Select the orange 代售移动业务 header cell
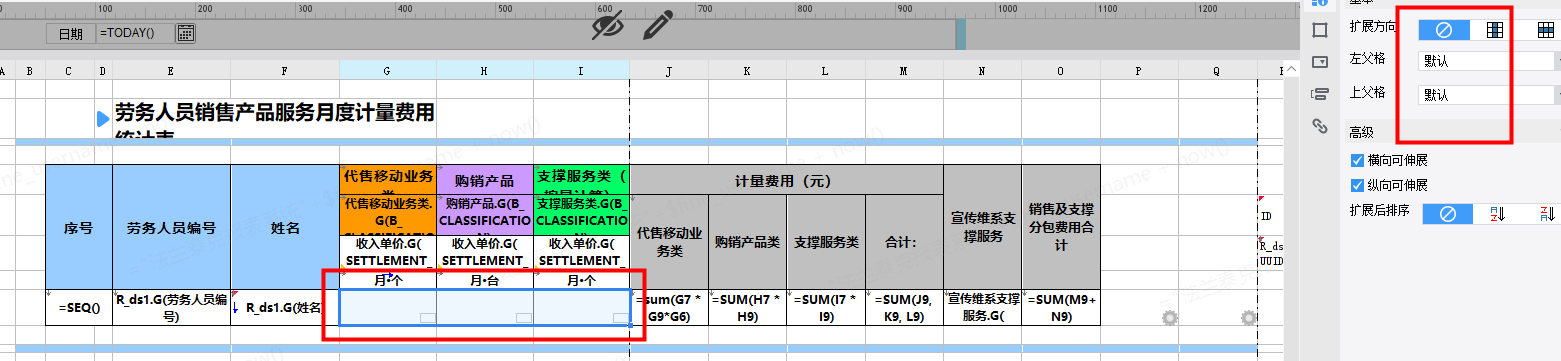Viewport: 1561px width, 361px height. pos(387,180)
